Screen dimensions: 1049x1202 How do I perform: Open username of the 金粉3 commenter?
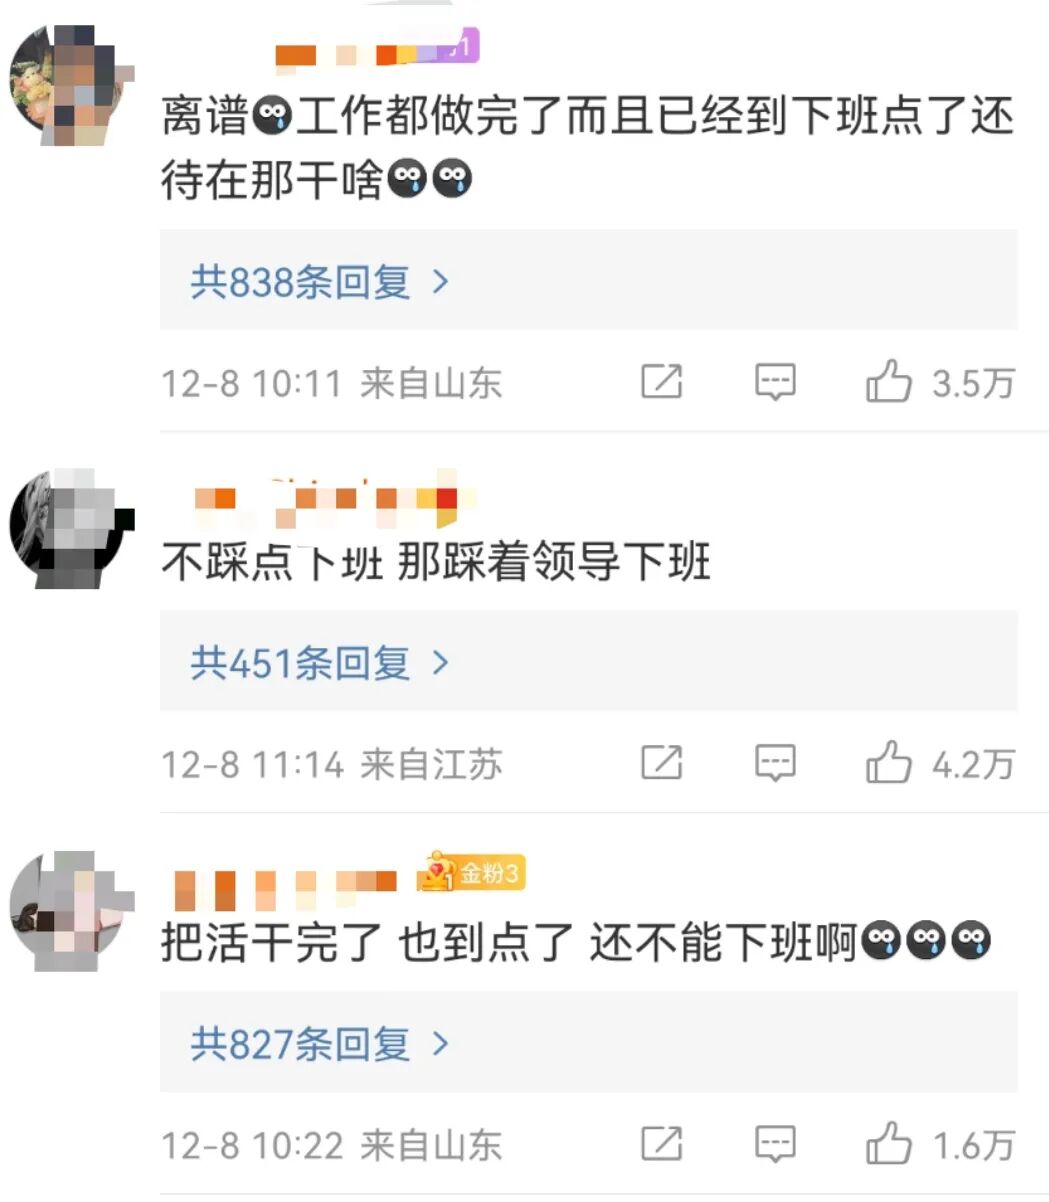pos(285,886)
